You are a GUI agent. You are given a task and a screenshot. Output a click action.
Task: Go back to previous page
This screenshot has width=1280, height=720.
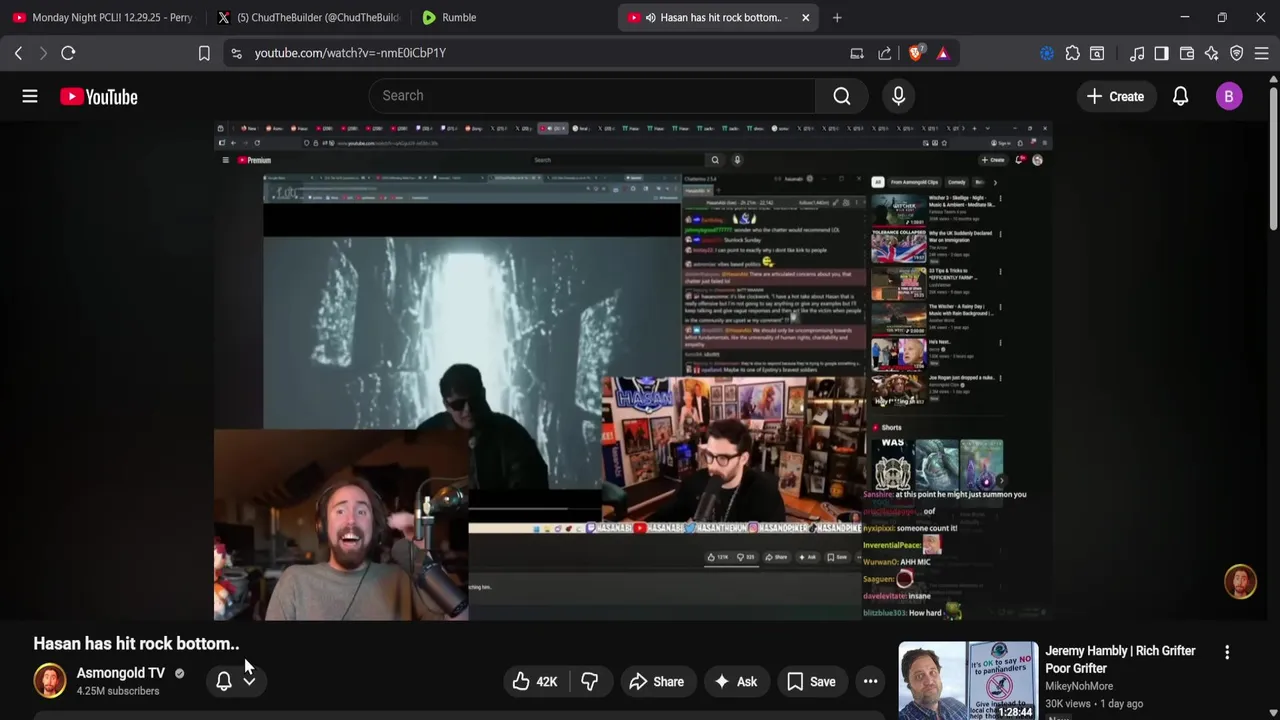point(18,53)
